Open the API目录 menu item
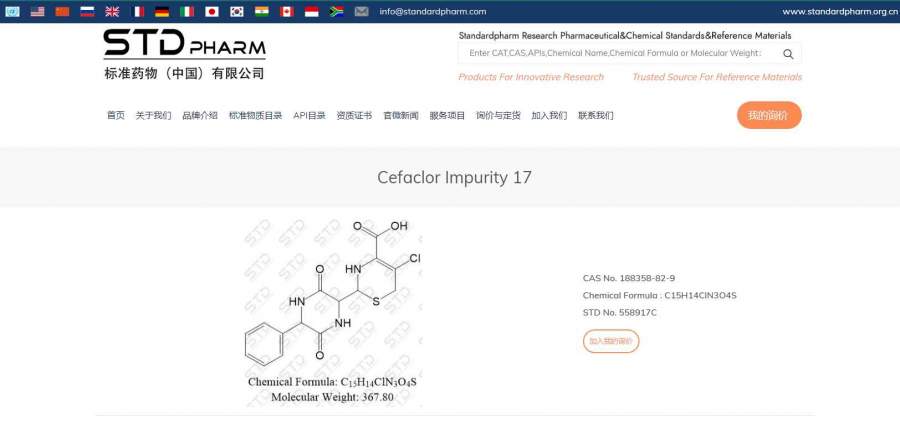Screen dimensions: 900x429 tap(309, 115)
